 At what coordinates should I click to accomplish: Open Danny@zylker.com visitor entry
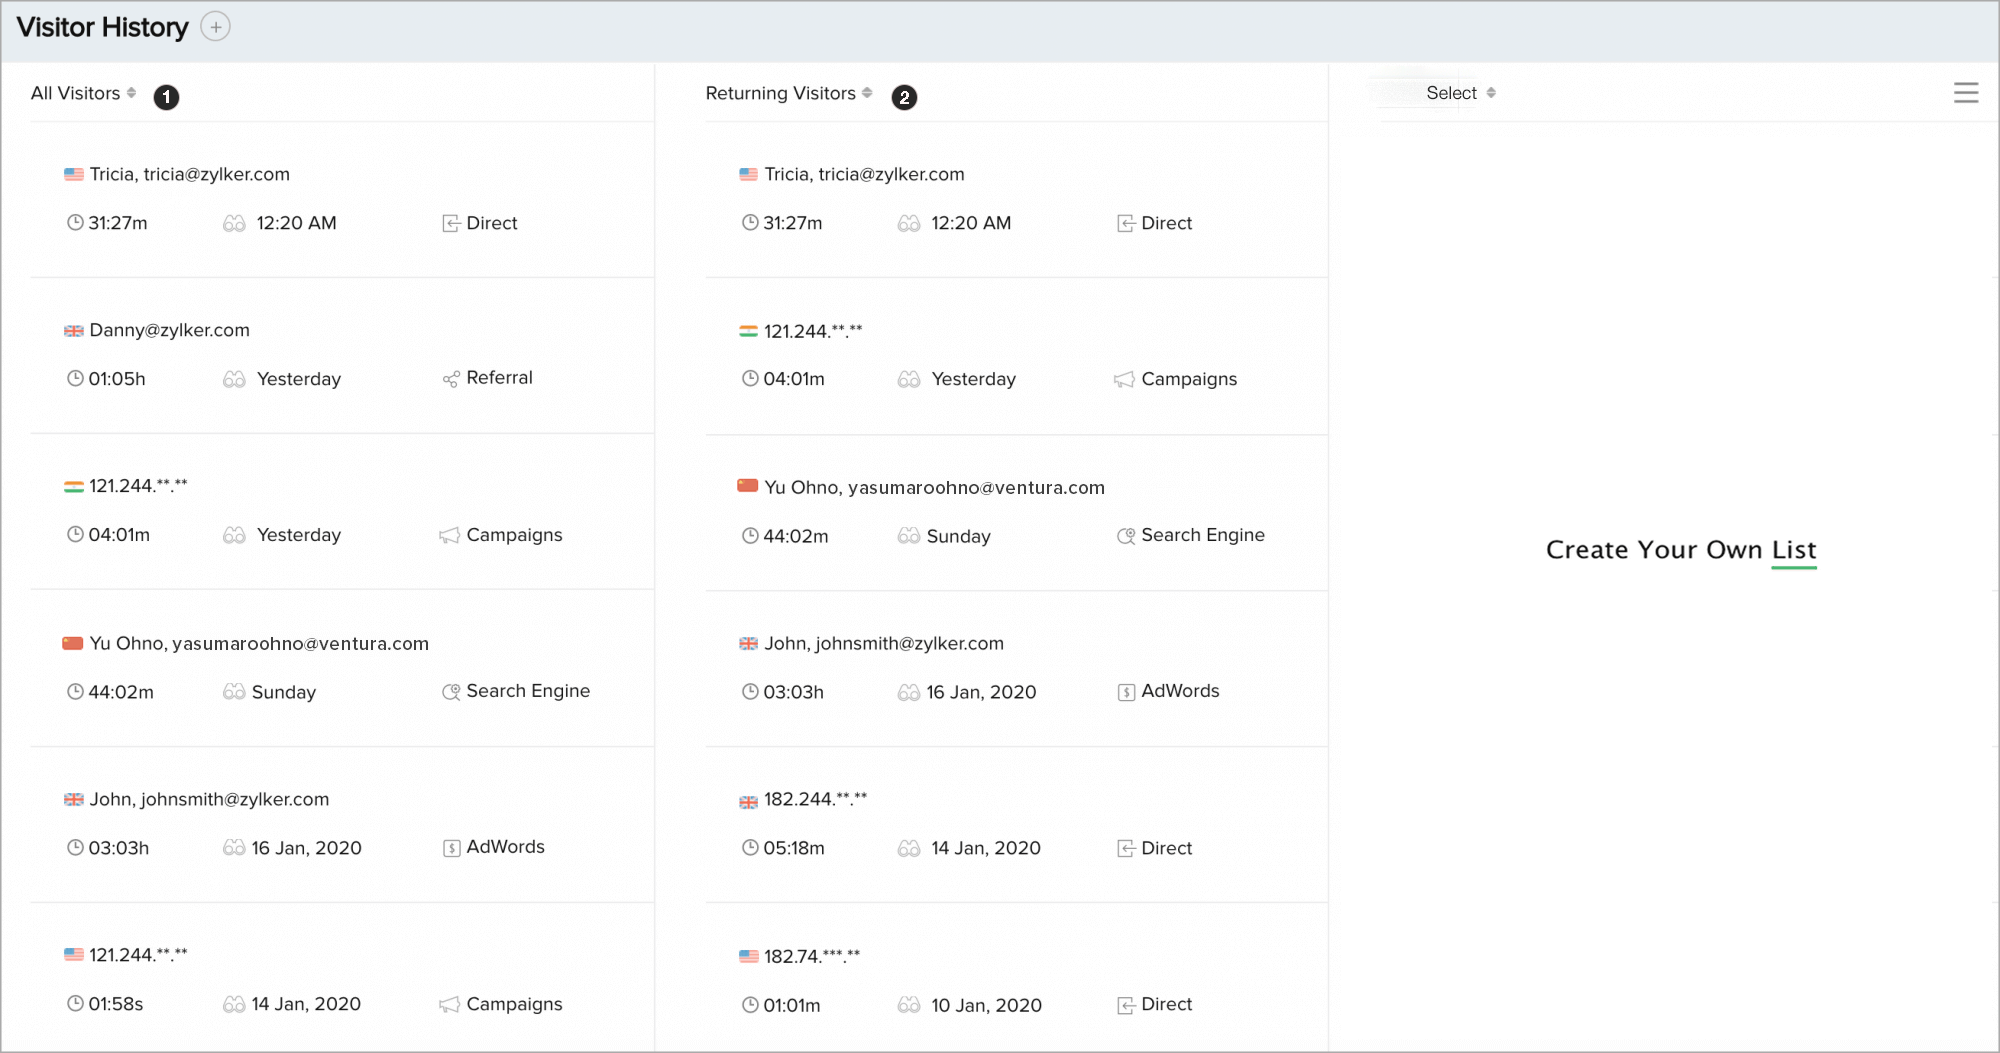click(169, 330)
